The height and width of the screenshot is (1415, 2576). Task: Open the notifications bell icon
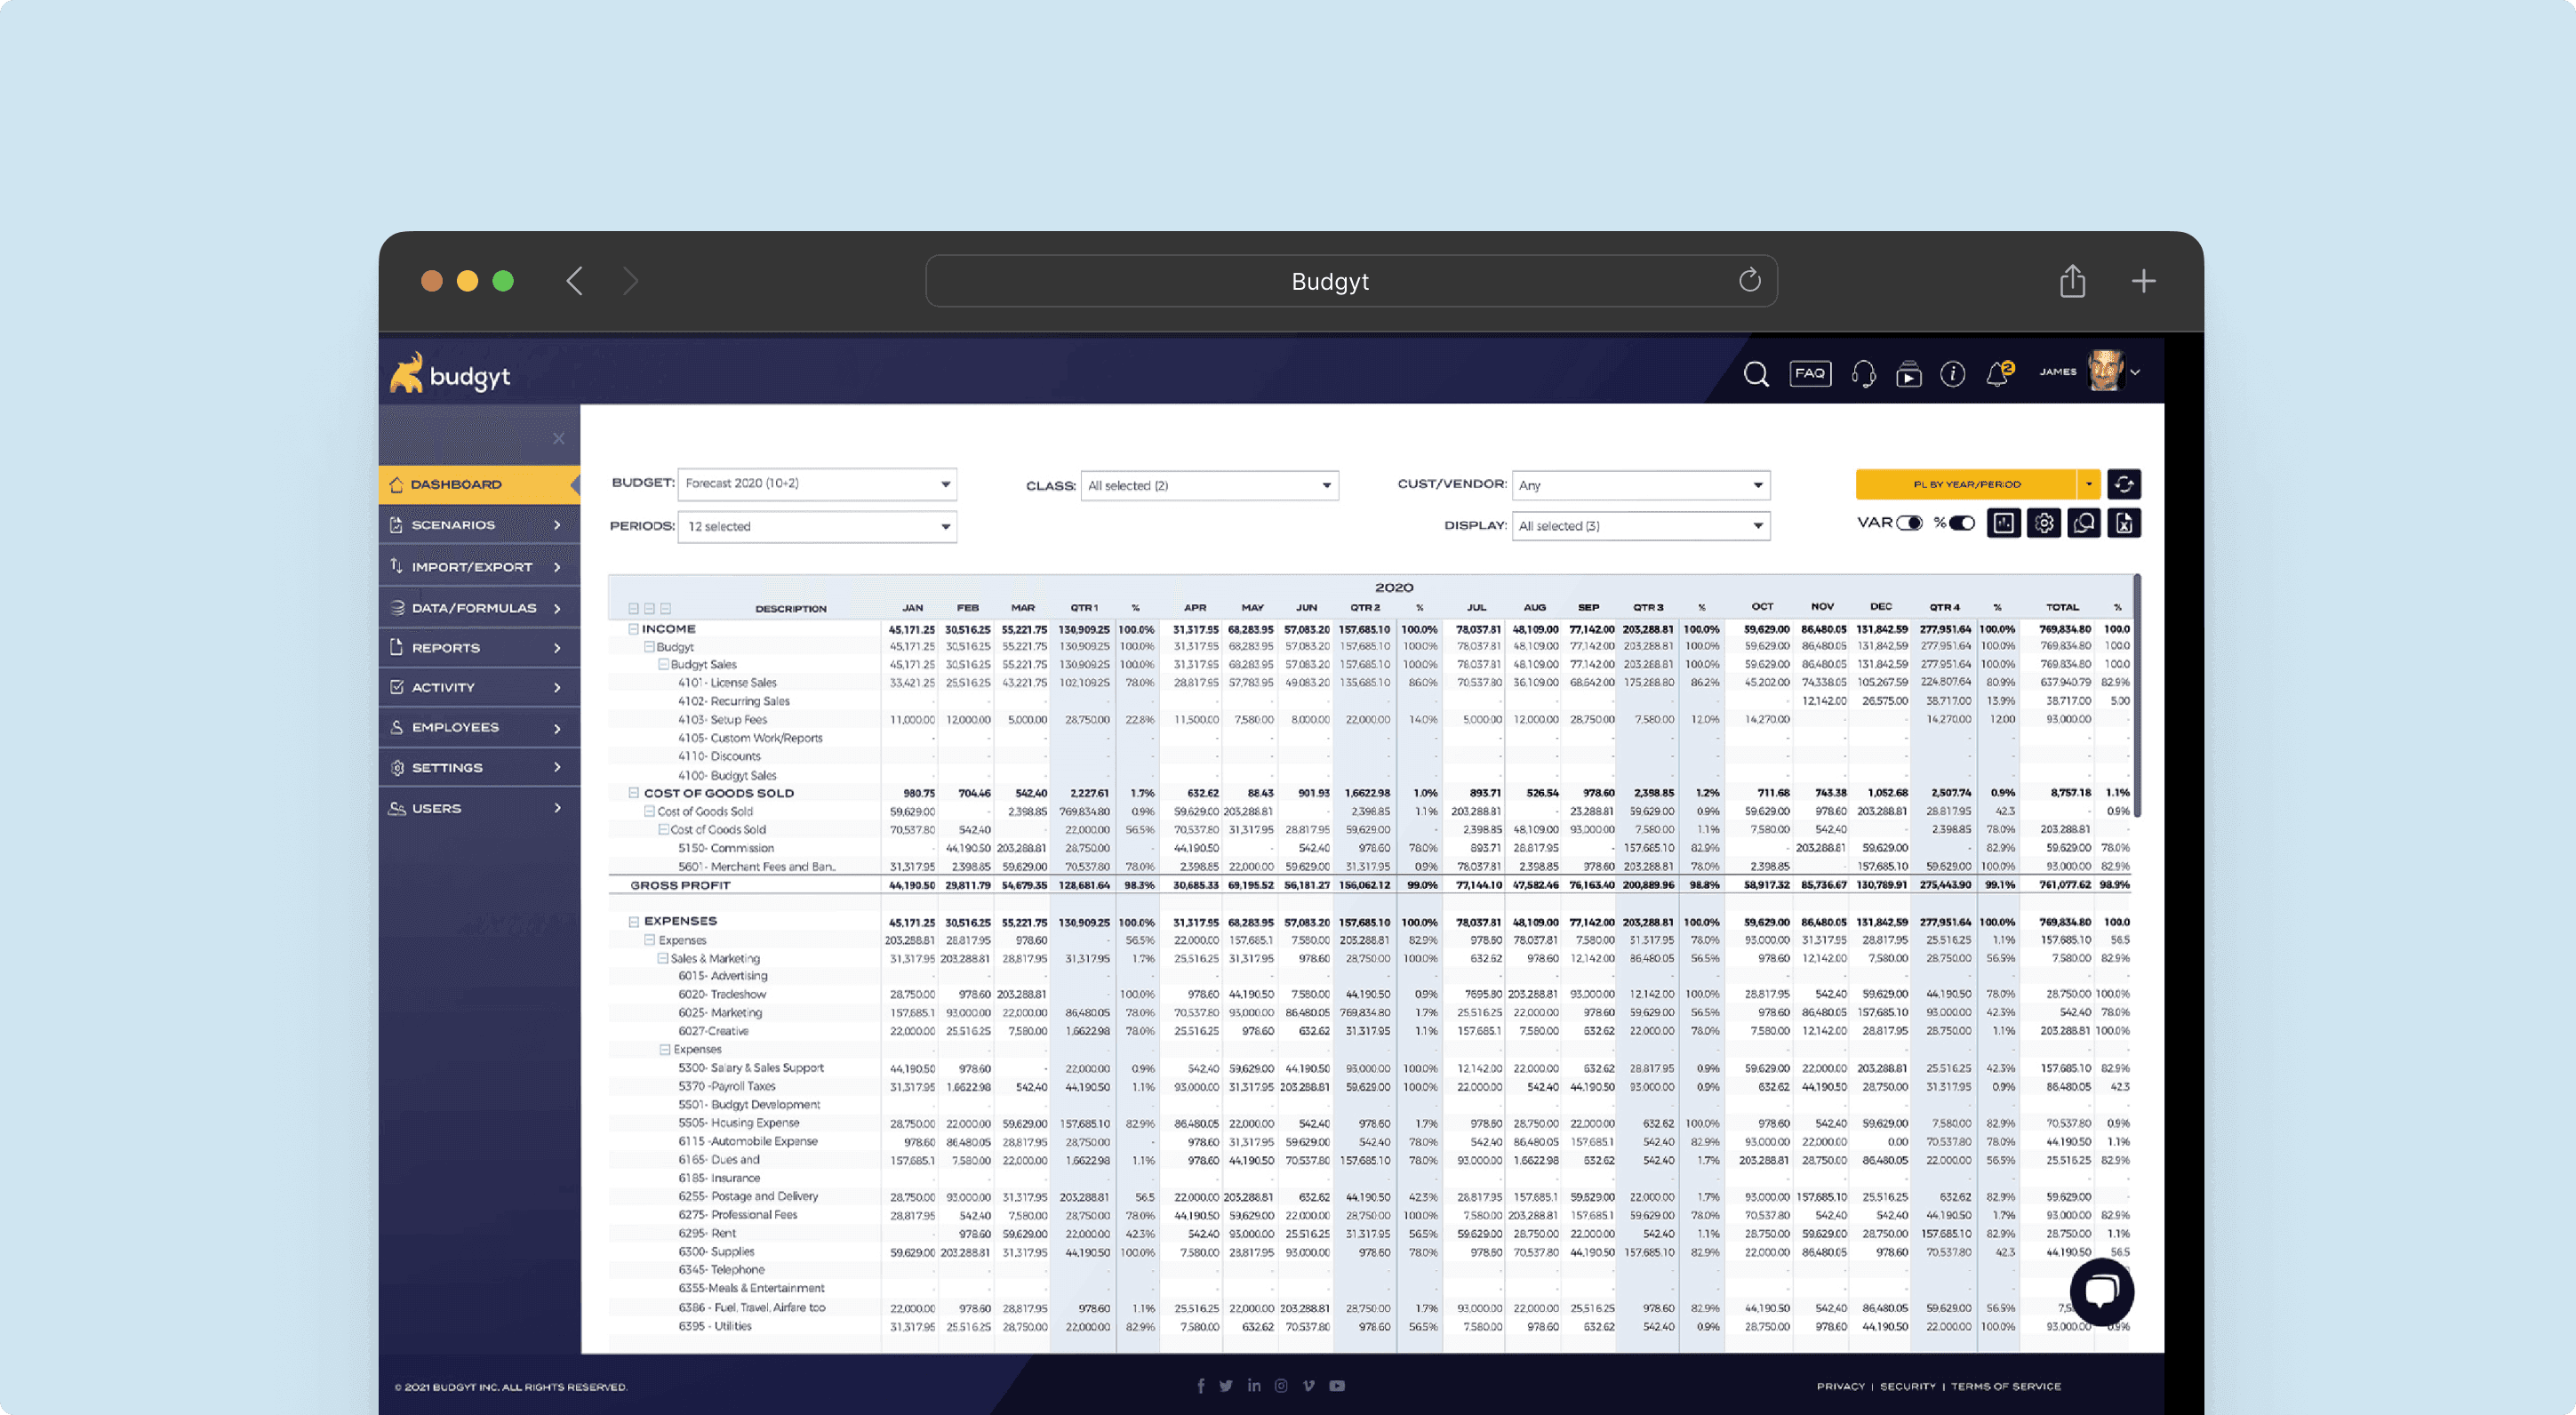1998,374
